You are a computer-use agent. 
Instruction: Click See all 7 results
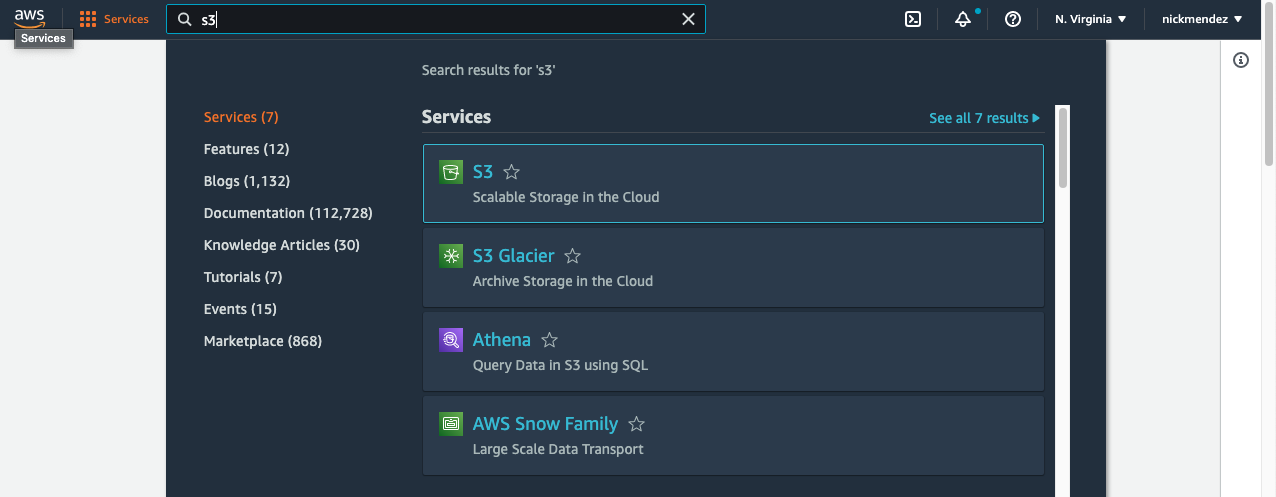coord(984,118)
